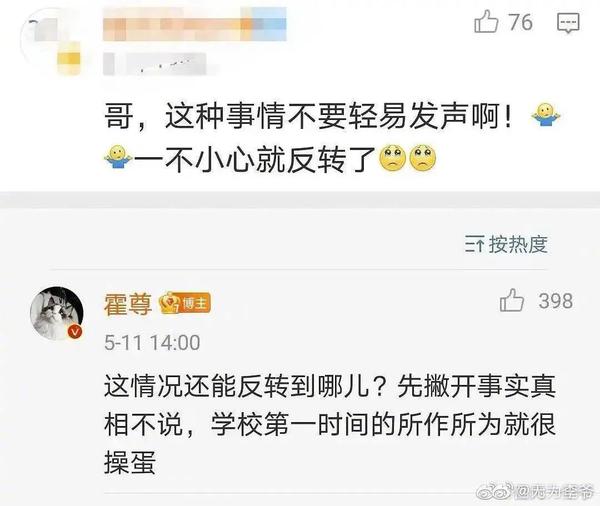Image resolution: width=600 pixels, height=506 pixels.
Task: Open the blurred commenter's username
Action: point(194,24)
